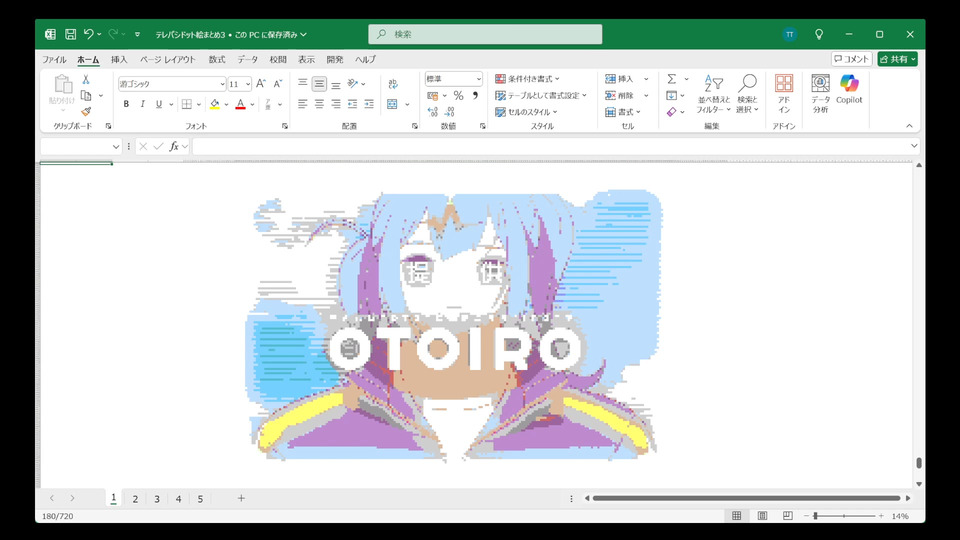The width and height of the screenshot is (960, 540).
Task: Click the Borders icon
Action: [x=187, y=104]
